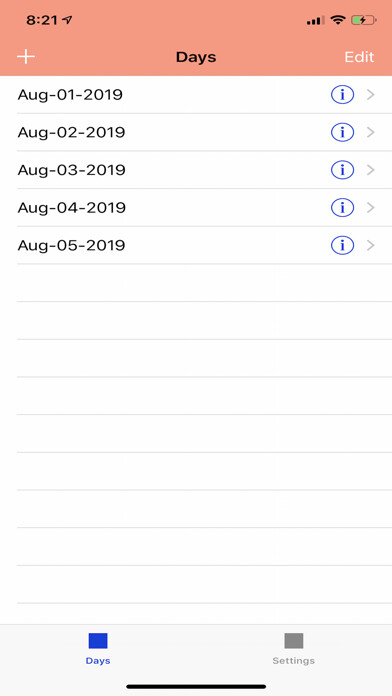Select the Aug-05-2019 row text

(71, 245)
